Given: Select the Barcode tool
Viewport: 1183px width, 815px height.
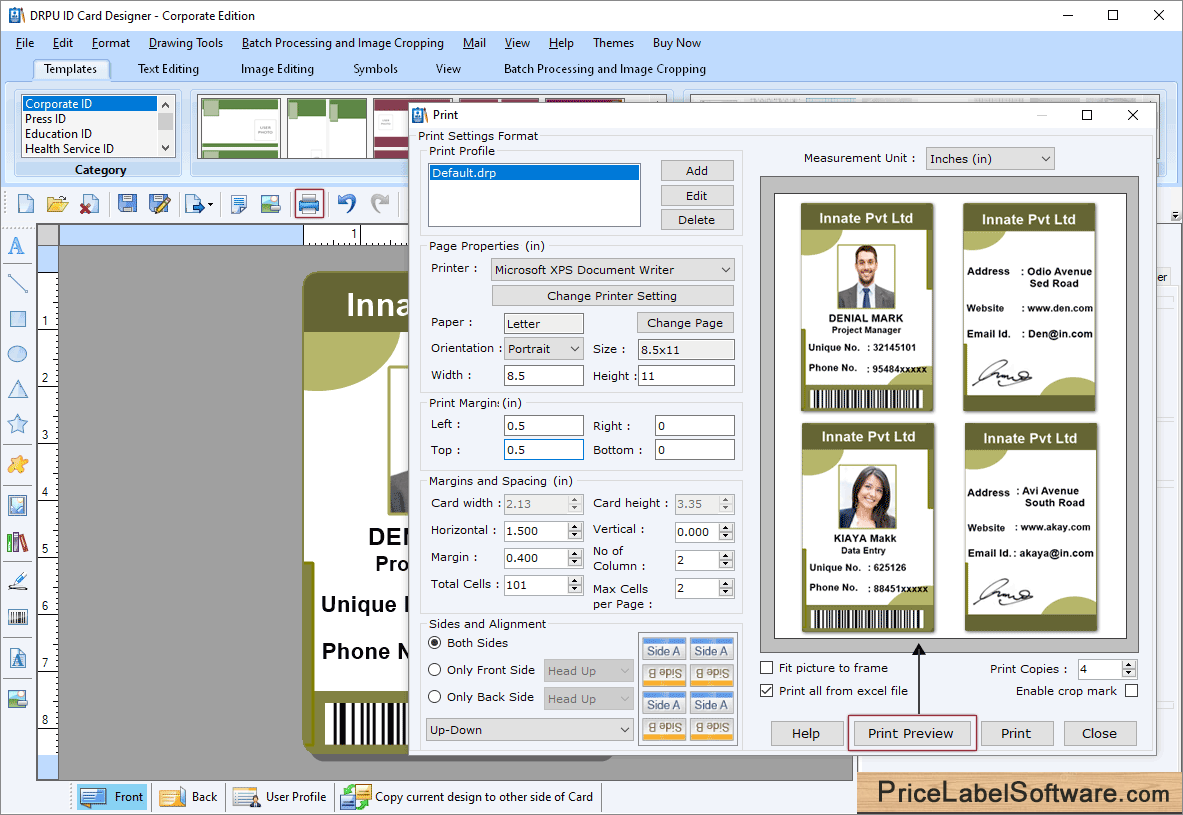Looking at the screenshot, I should (x=17, y=617).
